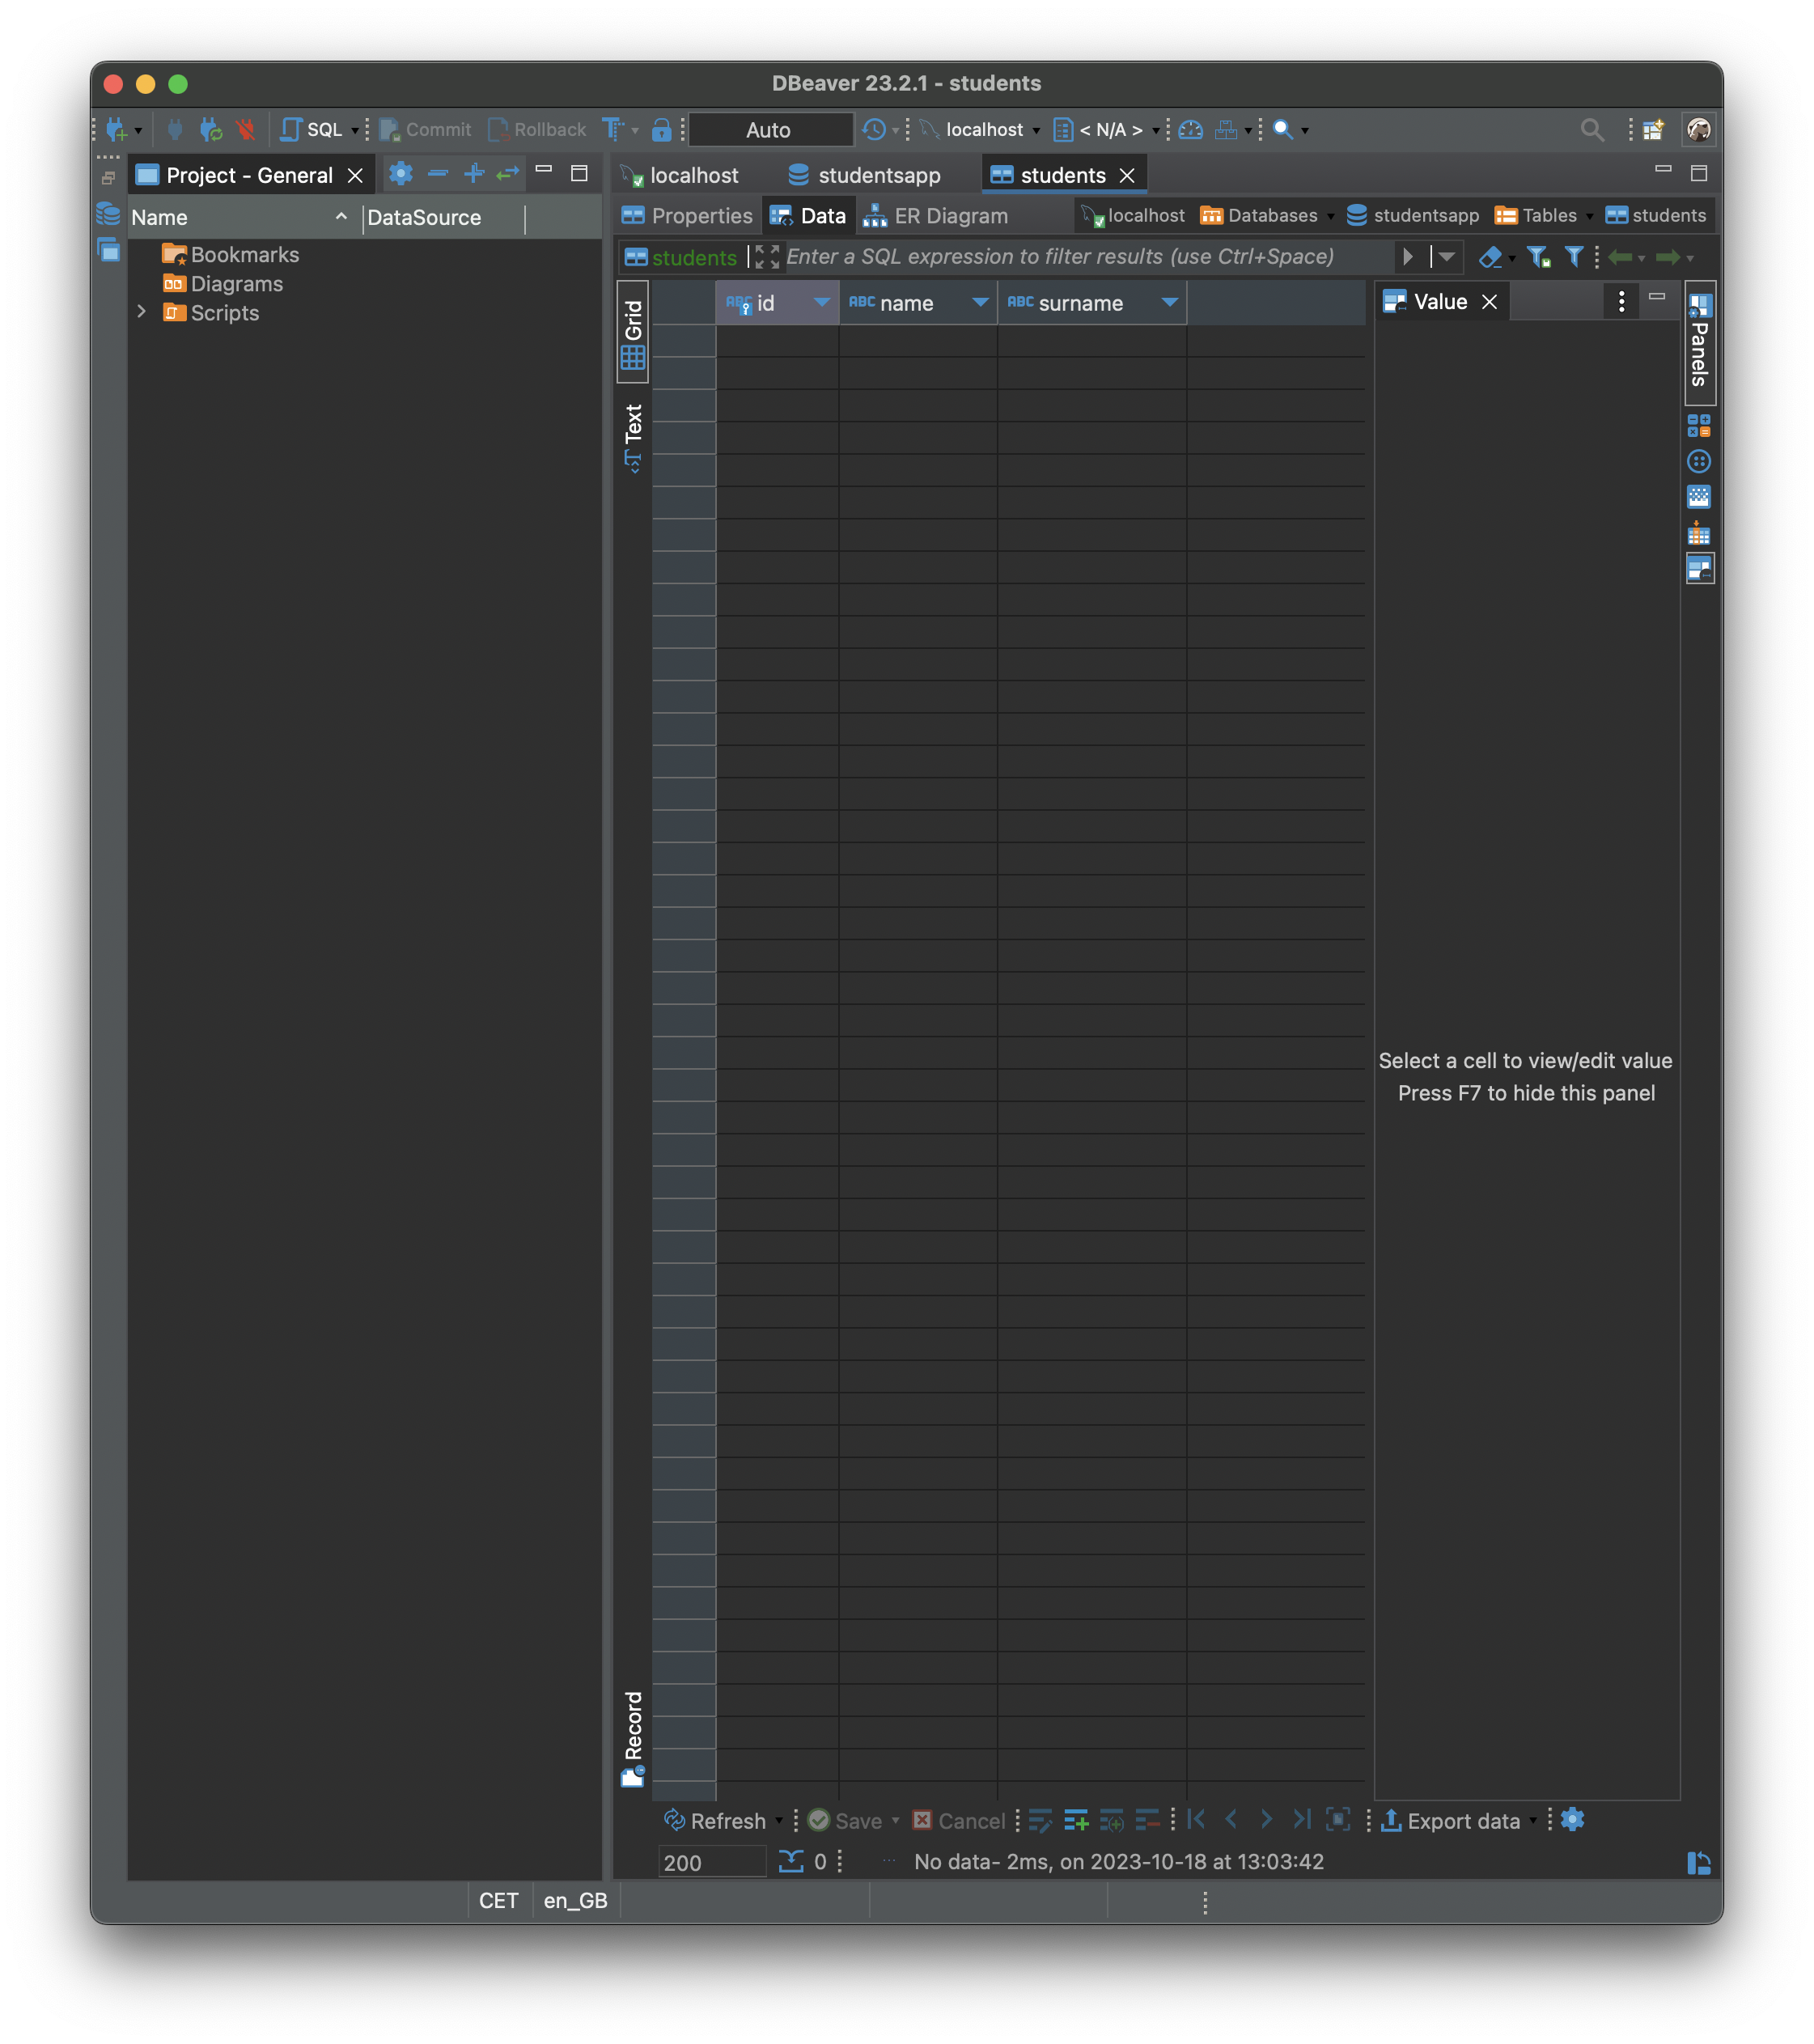
Task: Click the Commit button
Action: coord(426,129)
